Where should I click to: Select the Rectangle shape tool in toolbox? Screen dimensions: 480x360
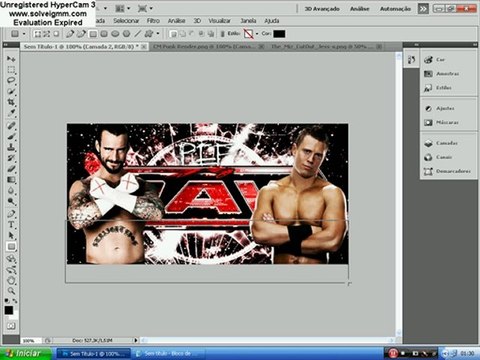[x=11, y=247]
